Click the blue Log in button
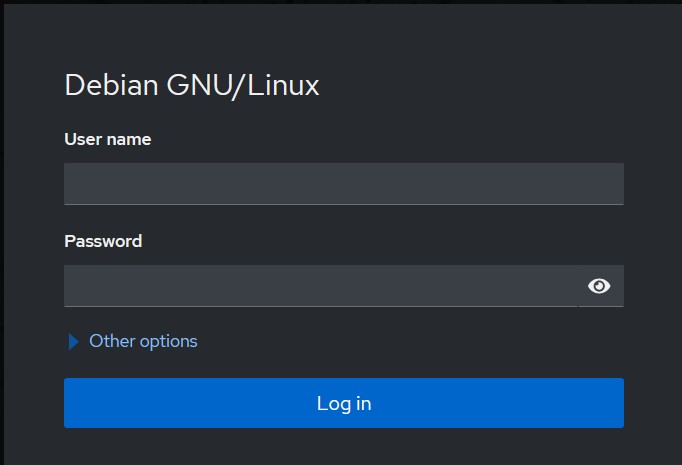Image resolution: width=682 pixels, height=465 pixels. pyautogui.click(x=344, y=403)
